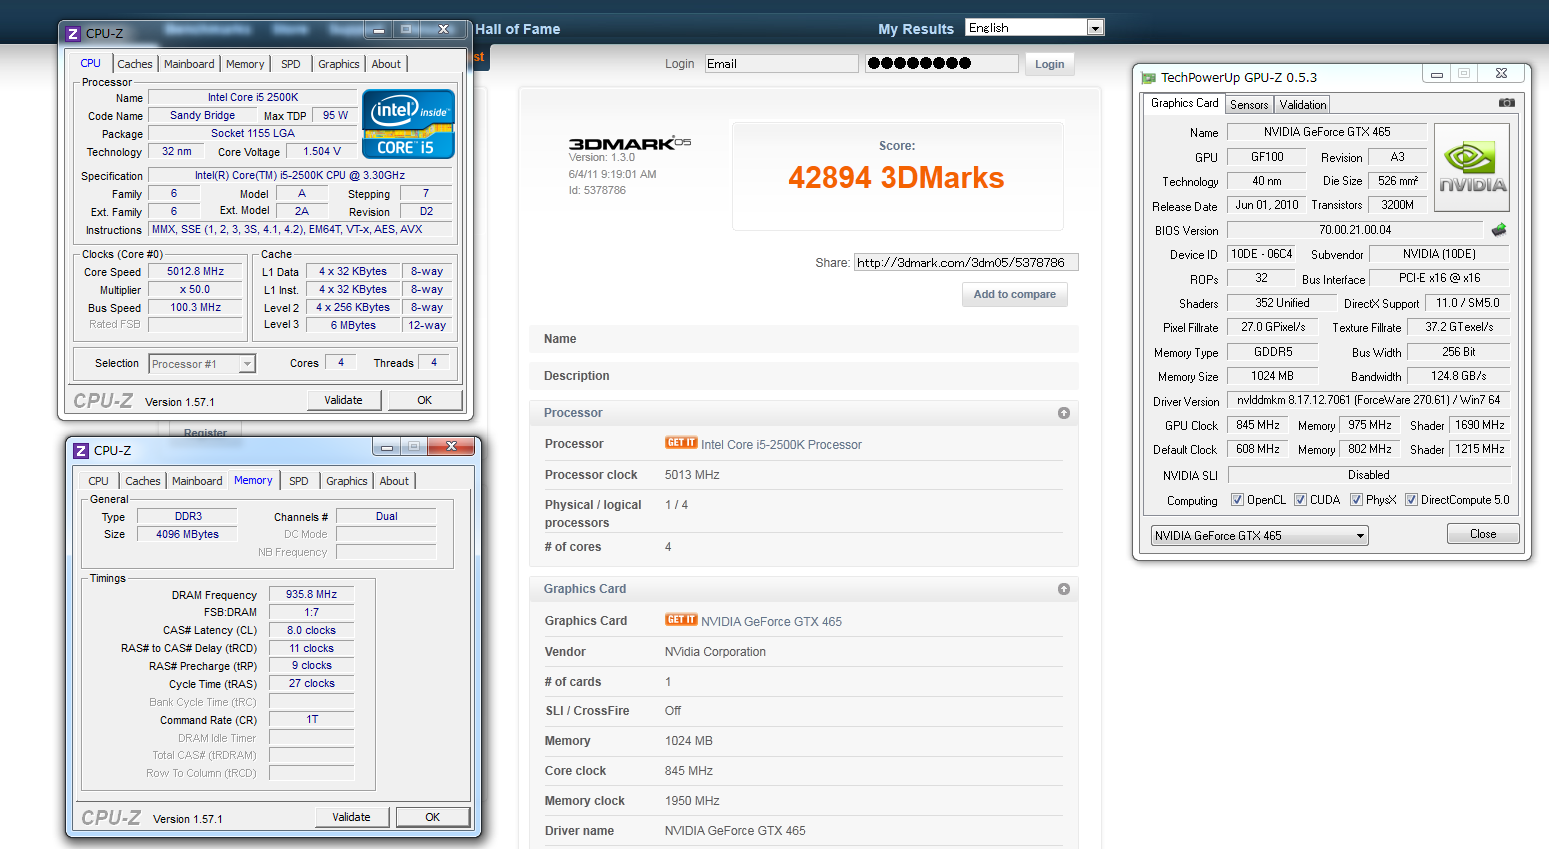Click the GPU-Z screenshot camera icon

pyautogui.click(x=1507, y=103)
